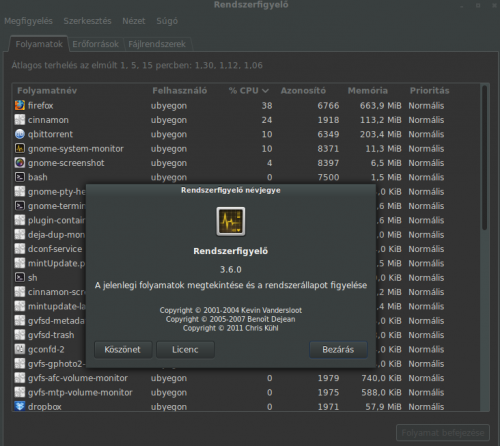Viewport: 500px width, 446px height.
Task: Switch to the Erőforrások tab
Action: click(96, 44)
